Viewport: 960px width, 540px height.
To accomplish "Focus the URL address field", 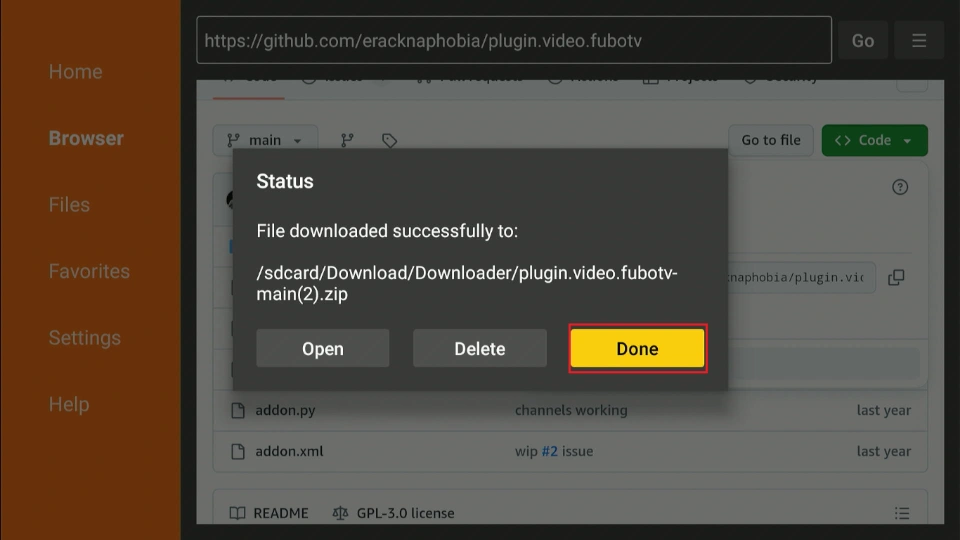I will coord(514,40).
